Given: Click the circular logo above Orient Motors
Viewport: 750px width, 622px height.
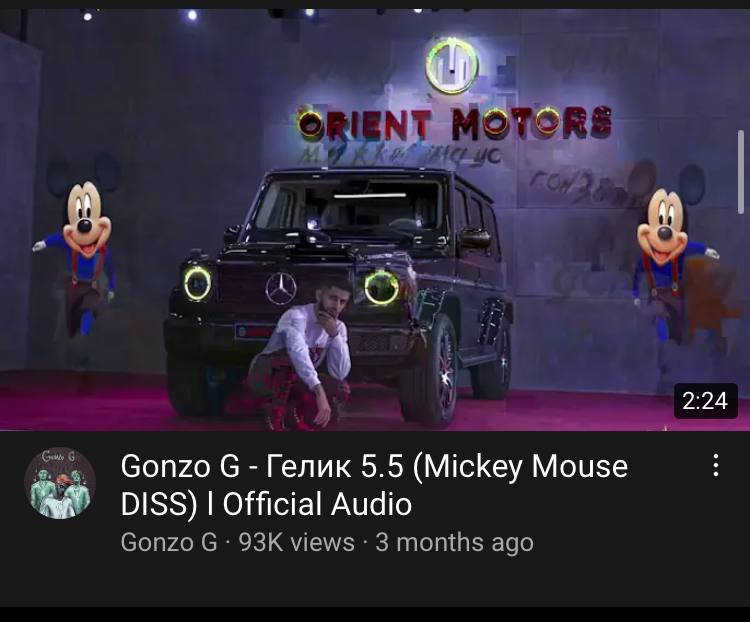Looking at the screenshot, I should pyautogui.click(x=452, y=65).
